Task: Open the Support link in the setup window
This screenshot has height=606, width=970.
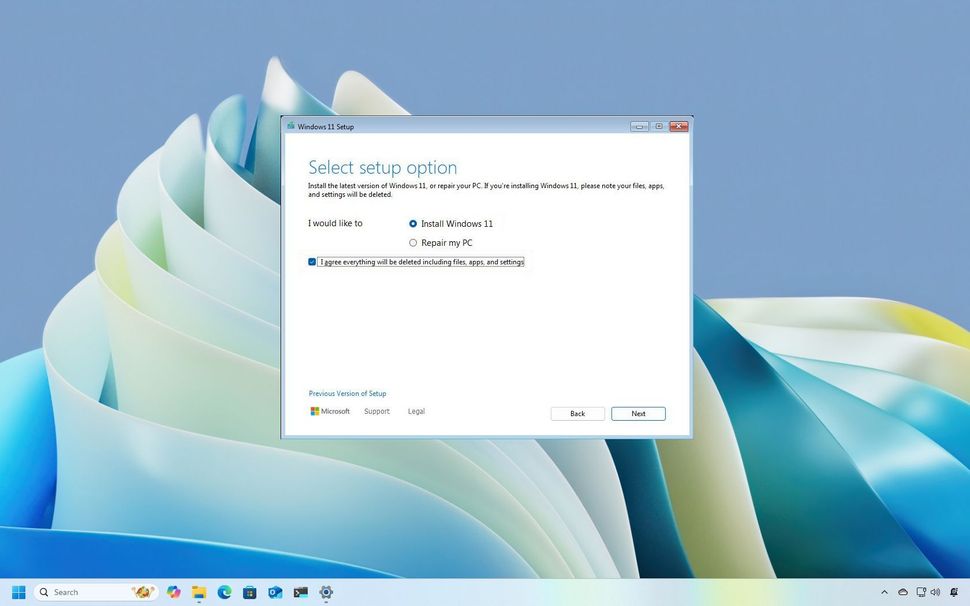Action: click(377, 411)
